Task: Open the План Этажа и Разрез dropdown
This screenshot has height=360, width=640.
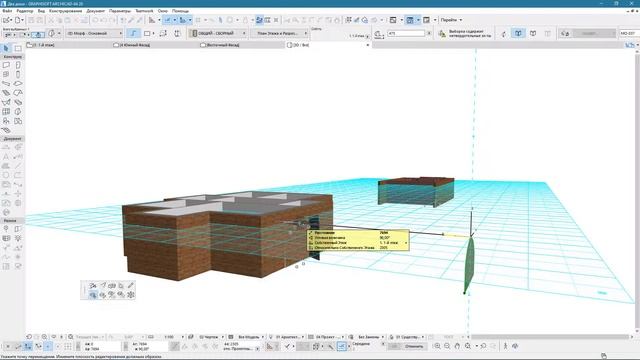Action: pos(280,33)
